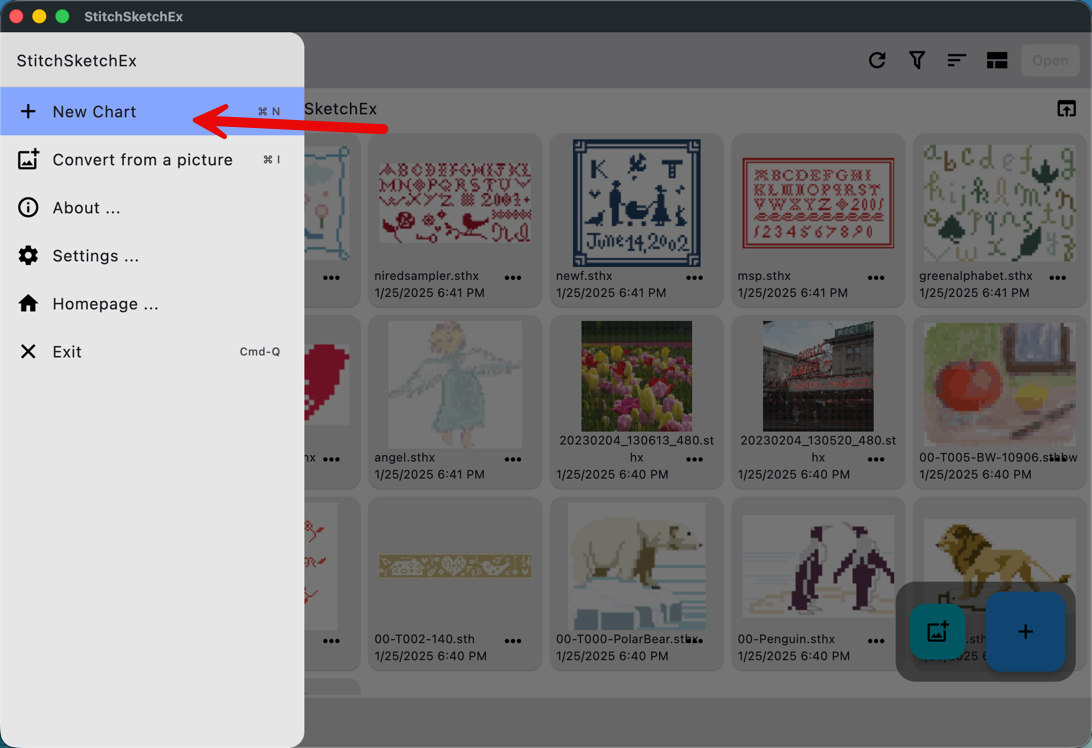Open more options for 00-T000-PolarBear.sthx

coord(694,641)
